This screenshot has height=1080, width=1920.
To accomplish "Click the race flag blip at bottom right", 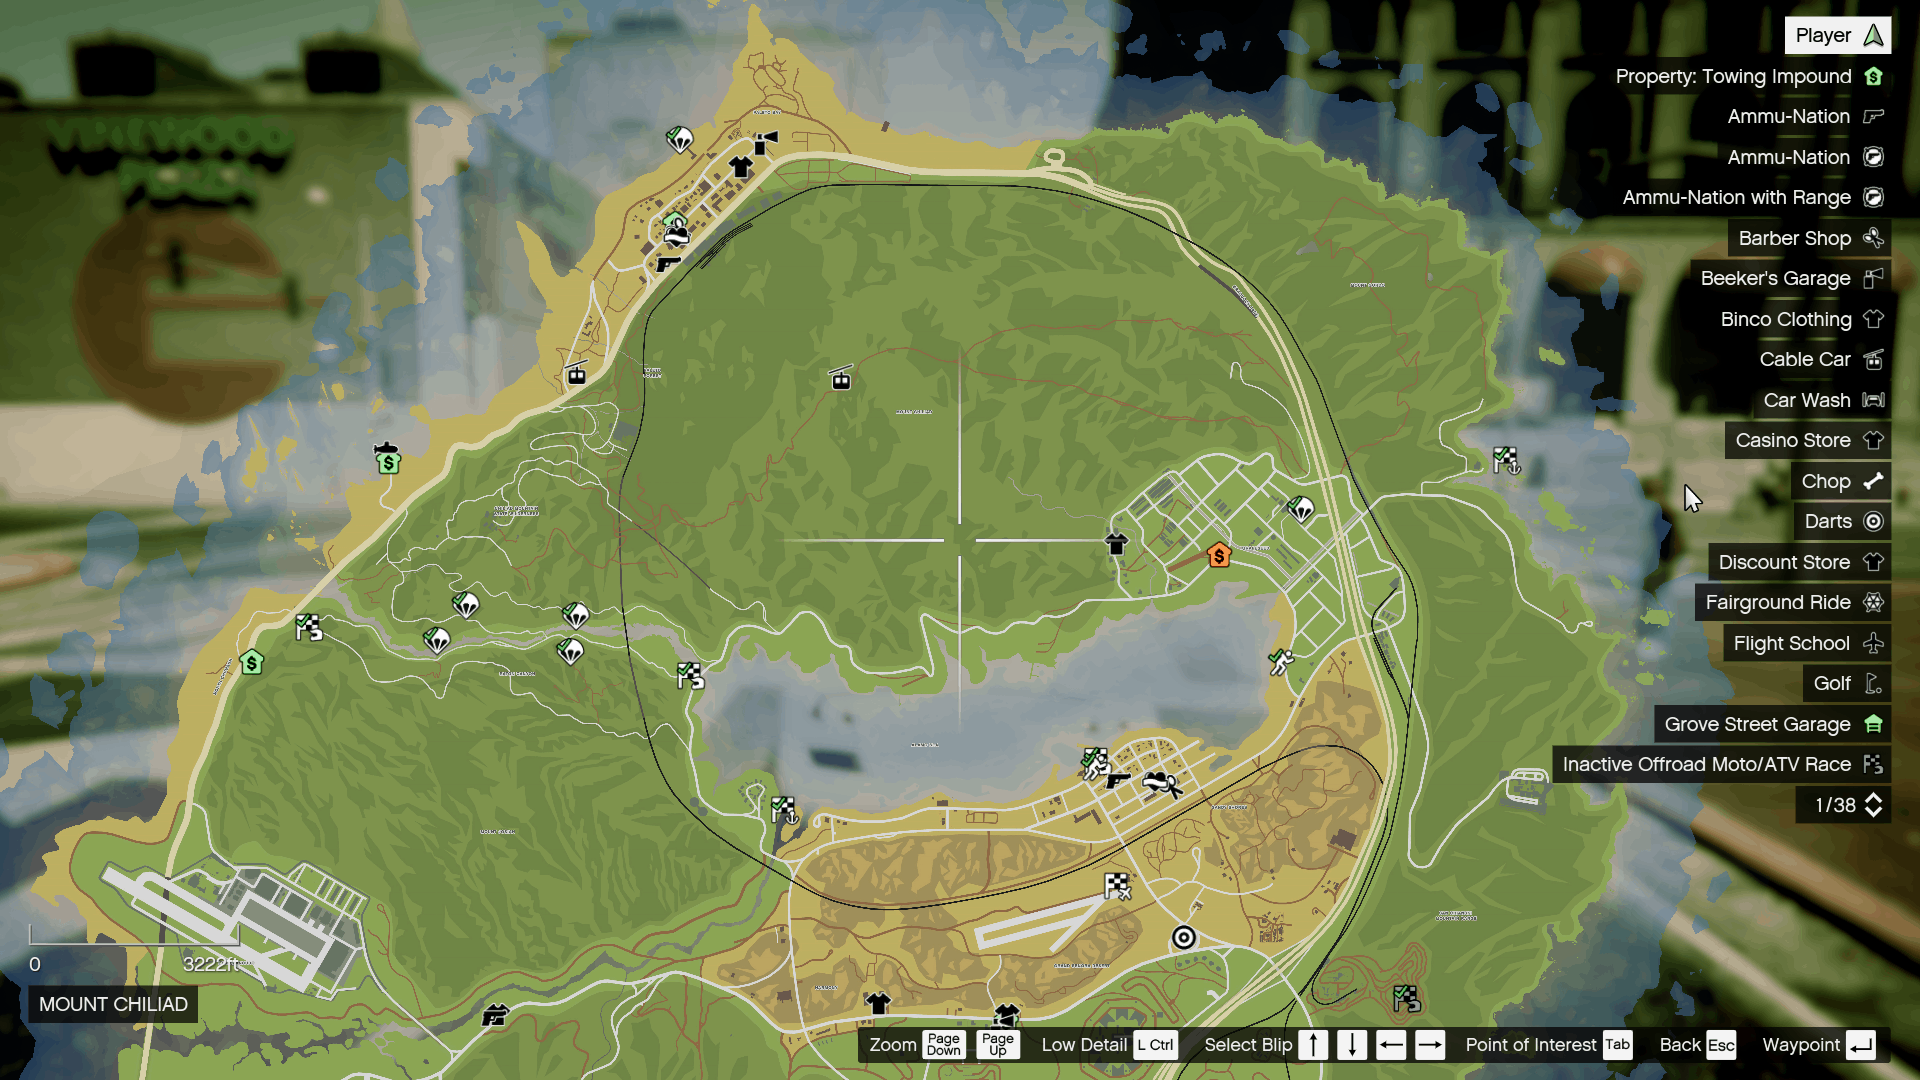I will click(1407, 998).
